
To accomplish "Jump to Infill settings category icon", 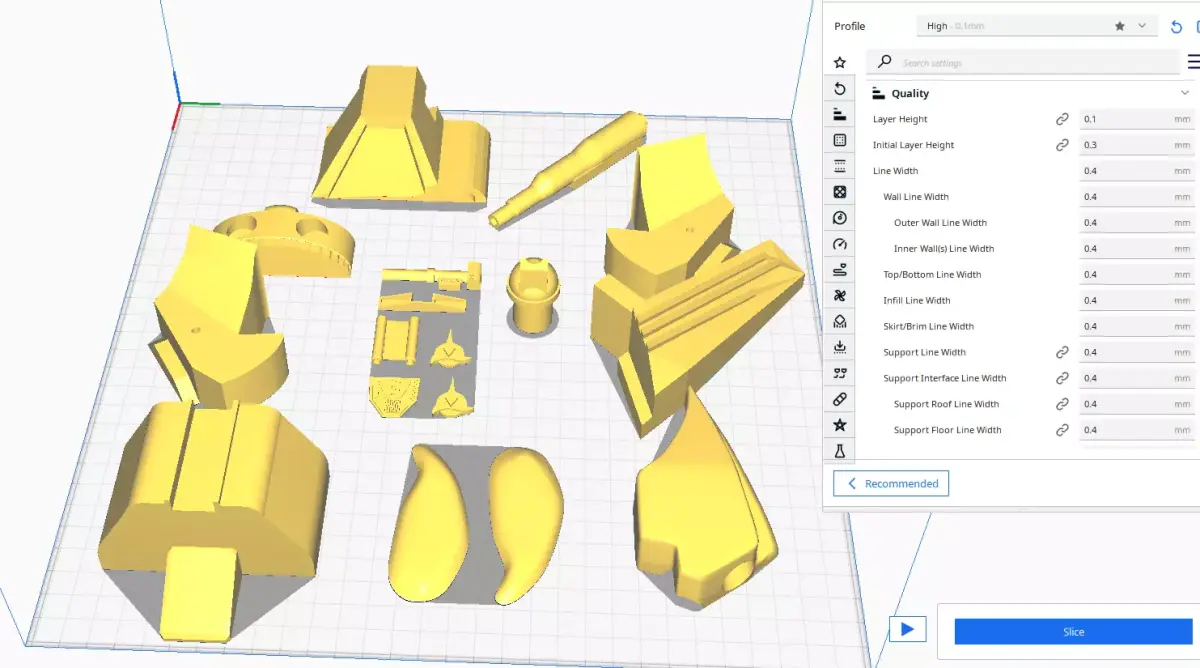I will point(840,192).
